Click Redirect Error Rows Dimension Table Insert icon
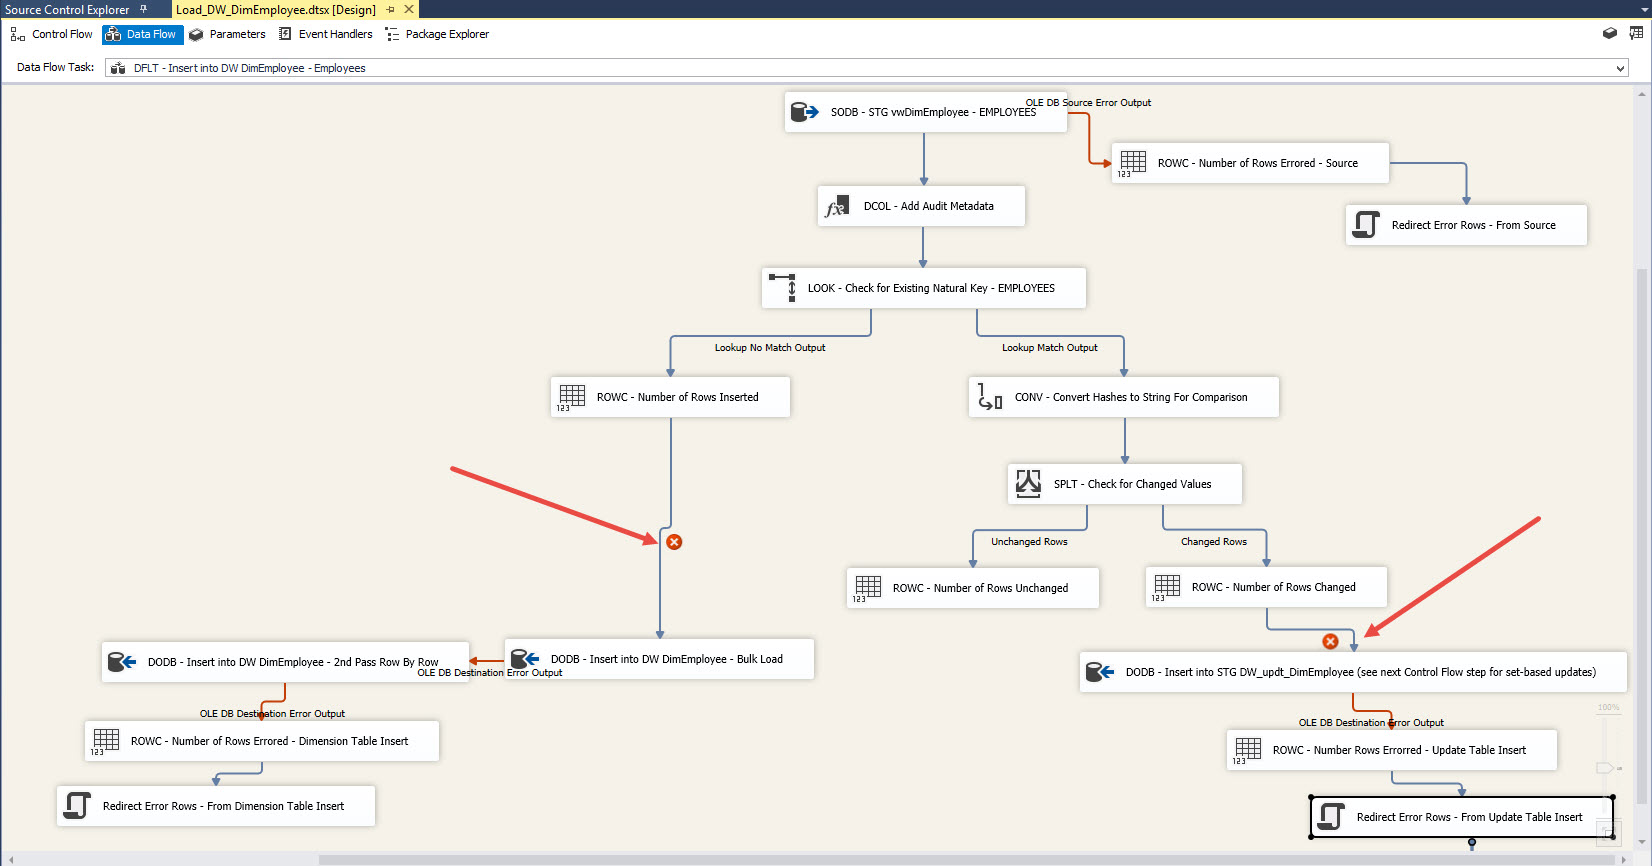 (77, 806)
